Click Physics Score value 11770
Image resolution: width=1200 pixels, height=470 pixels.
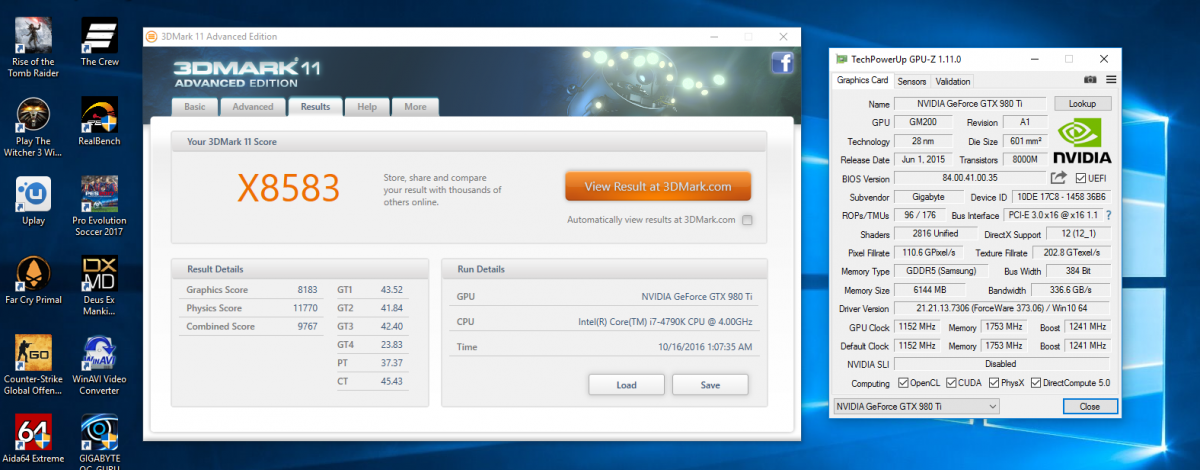[x=304, y=308]
